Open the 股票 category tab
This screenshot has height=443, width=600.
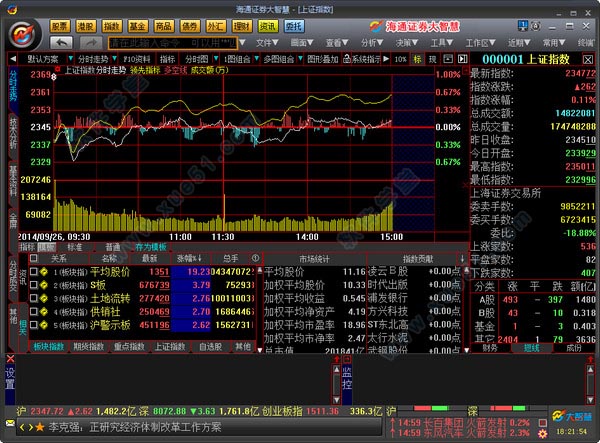60,26
